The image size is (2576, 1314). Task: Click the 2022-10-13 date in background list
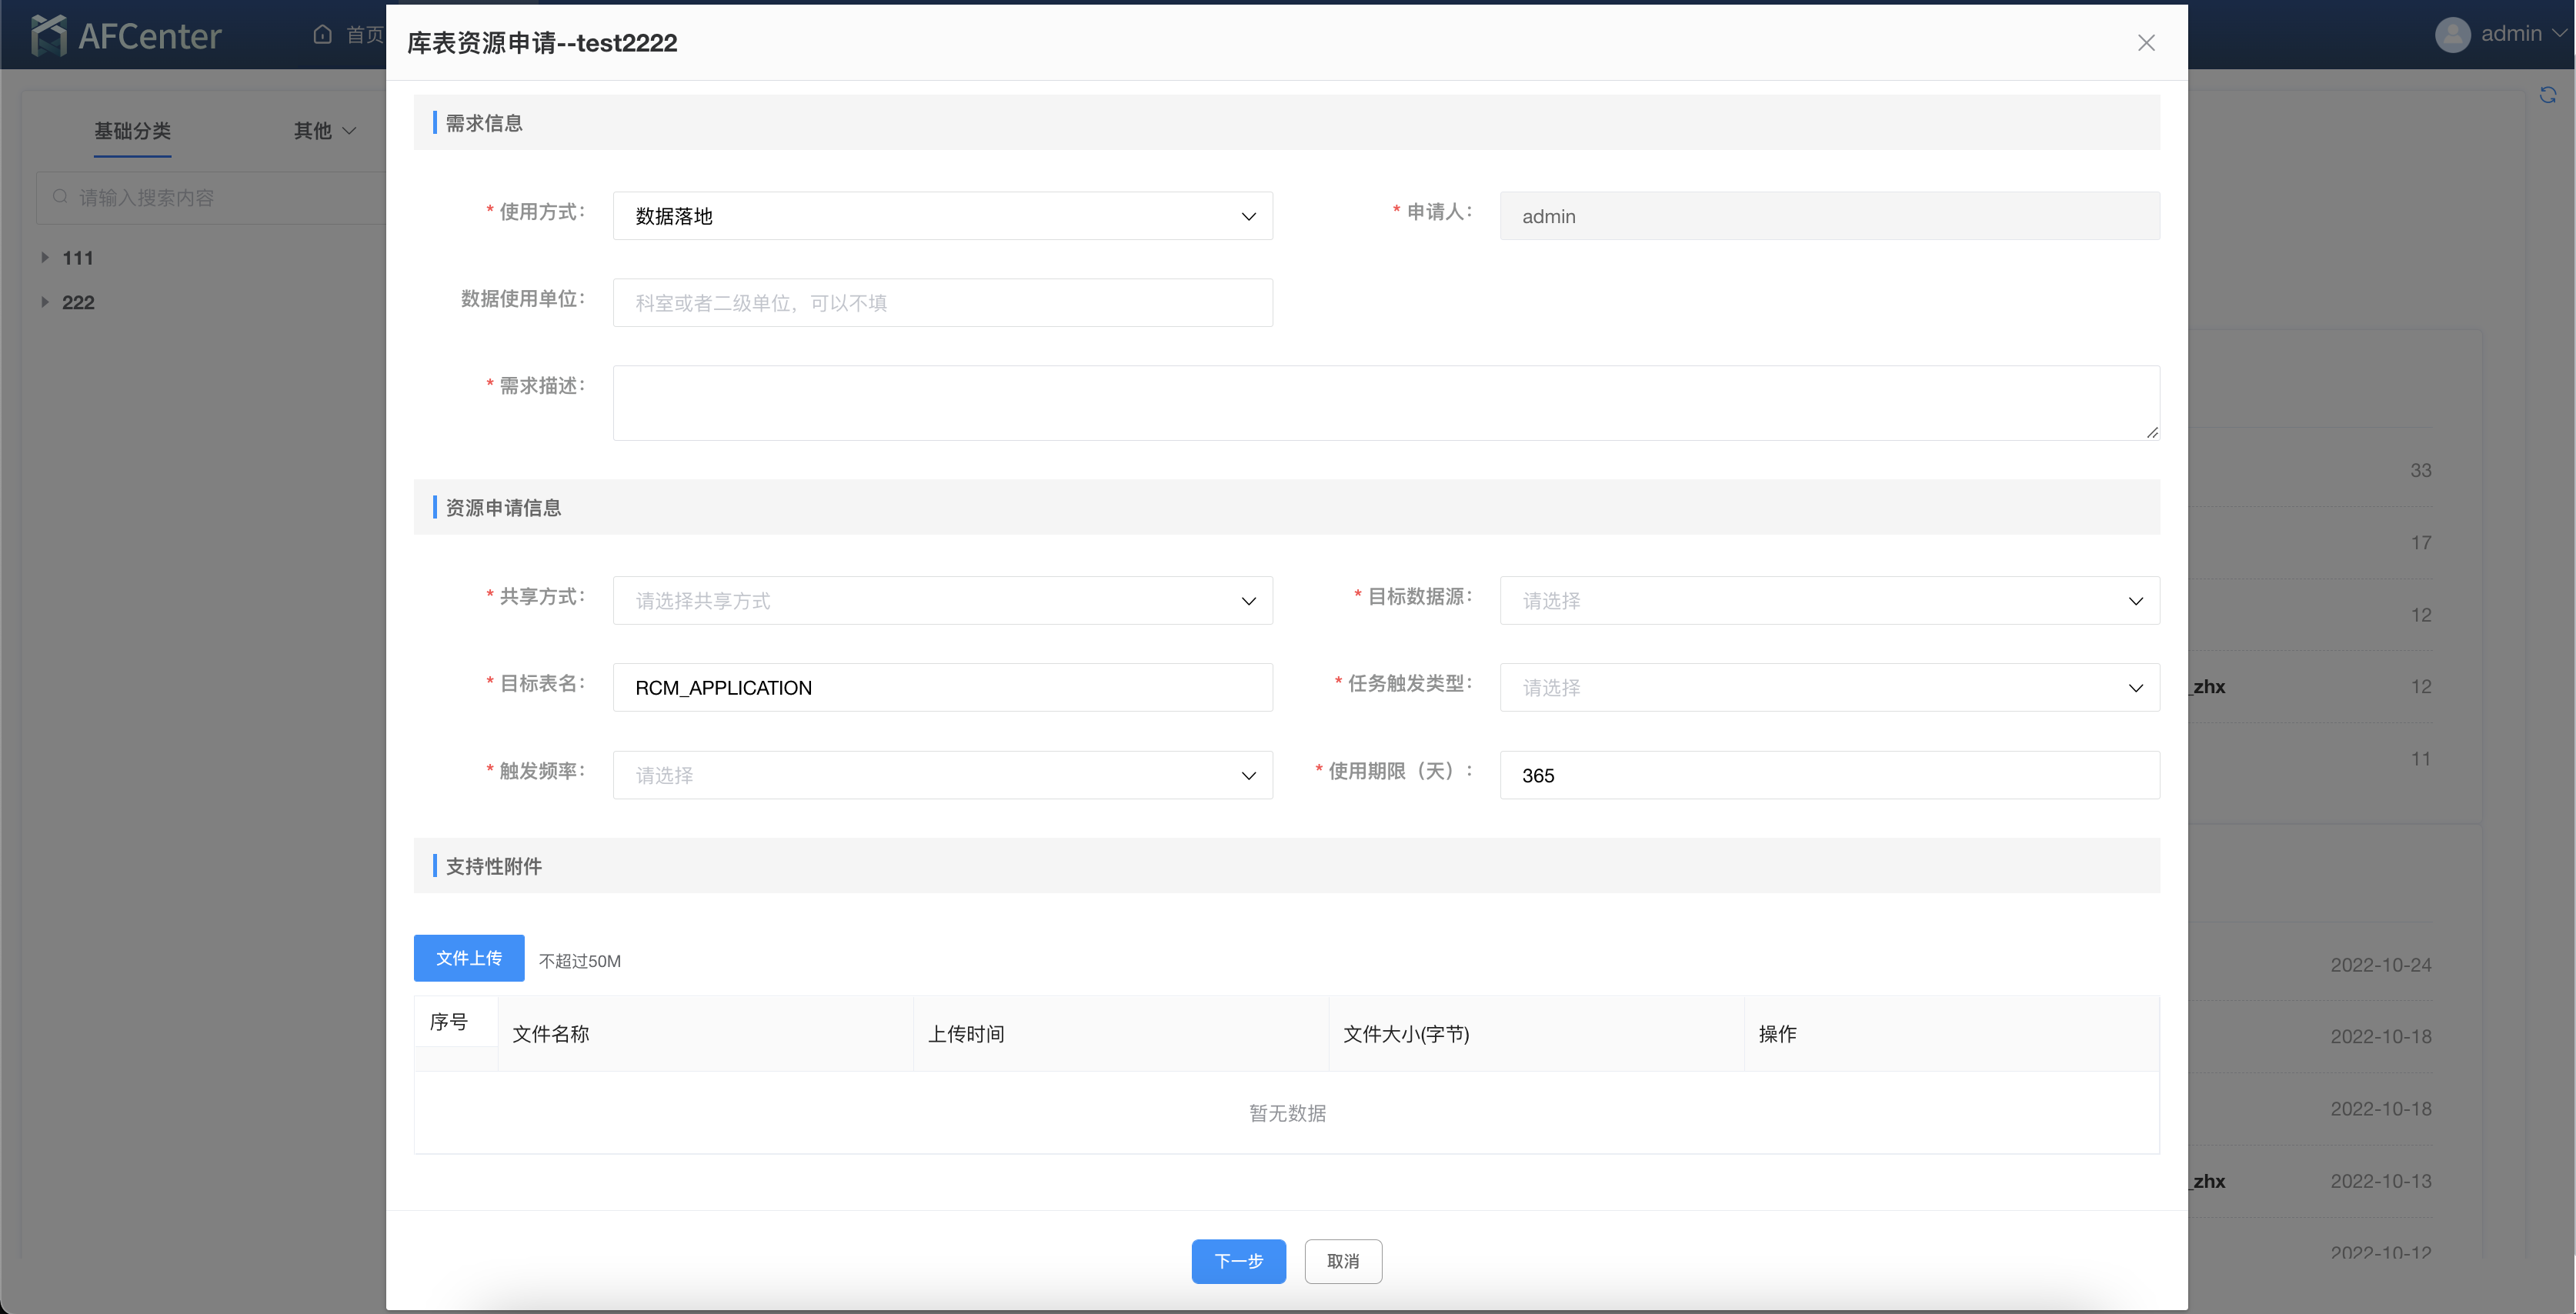point(2381,1181)
